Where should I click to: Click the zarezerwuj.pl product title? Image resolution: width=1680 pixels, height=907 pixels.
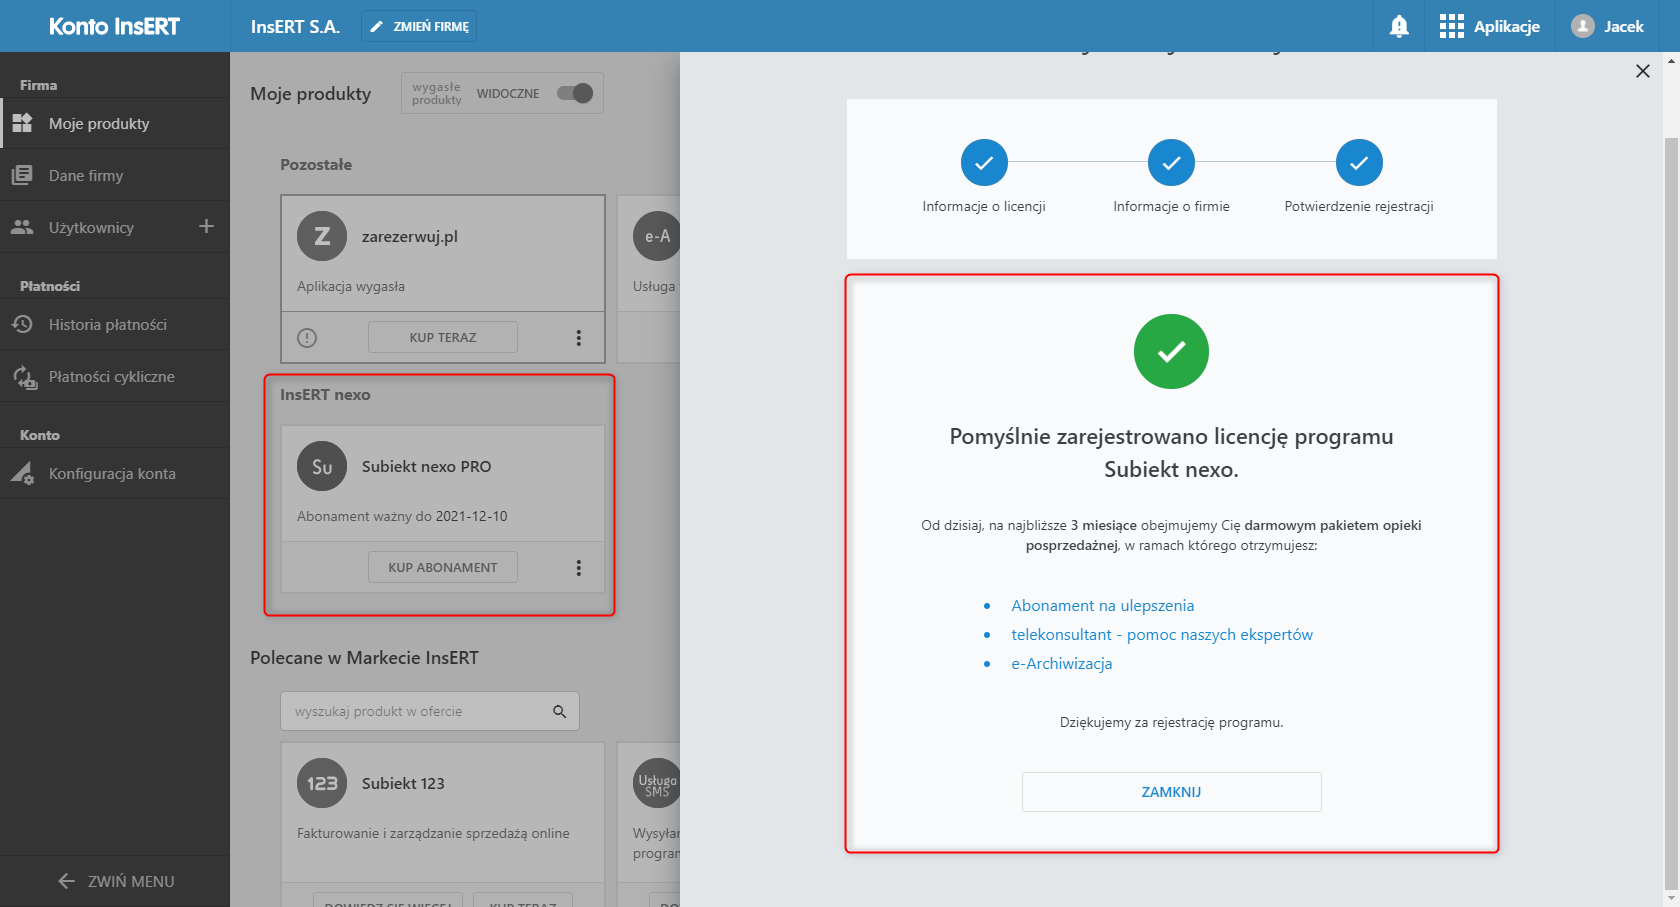tap(409, 237)
